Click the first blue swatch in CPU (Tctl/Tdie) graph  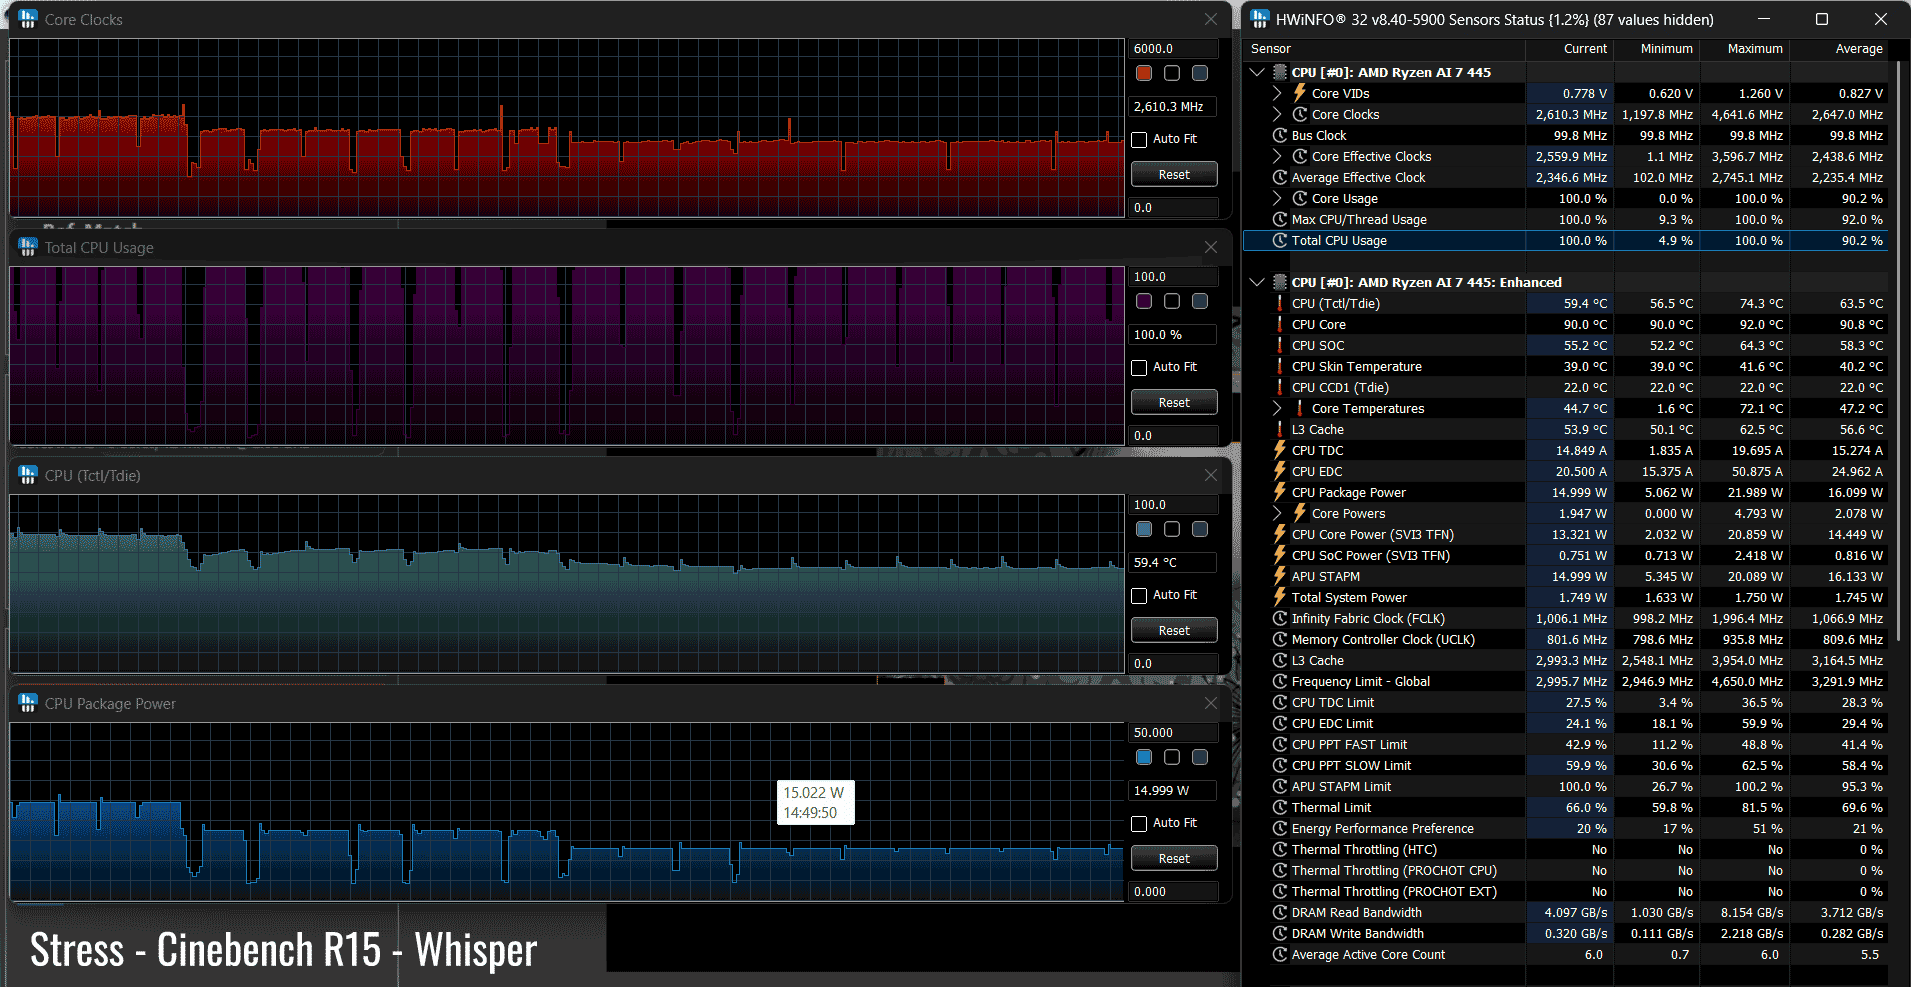pos(1144,529)
